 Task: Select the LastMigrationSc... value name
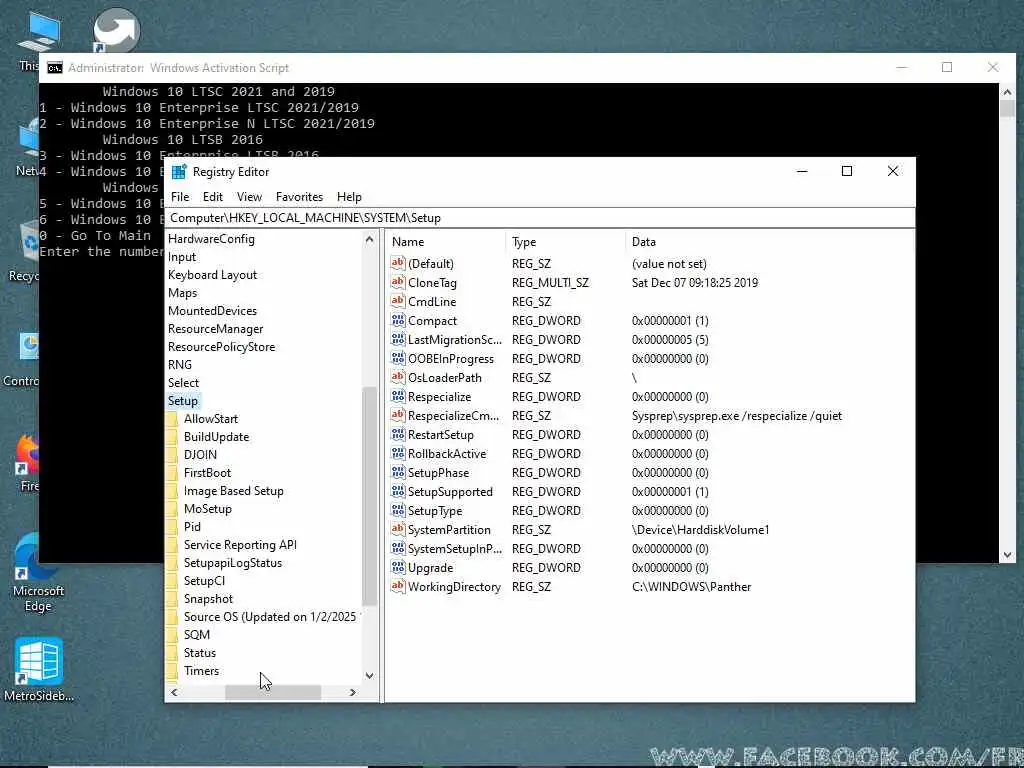point(455,340)
